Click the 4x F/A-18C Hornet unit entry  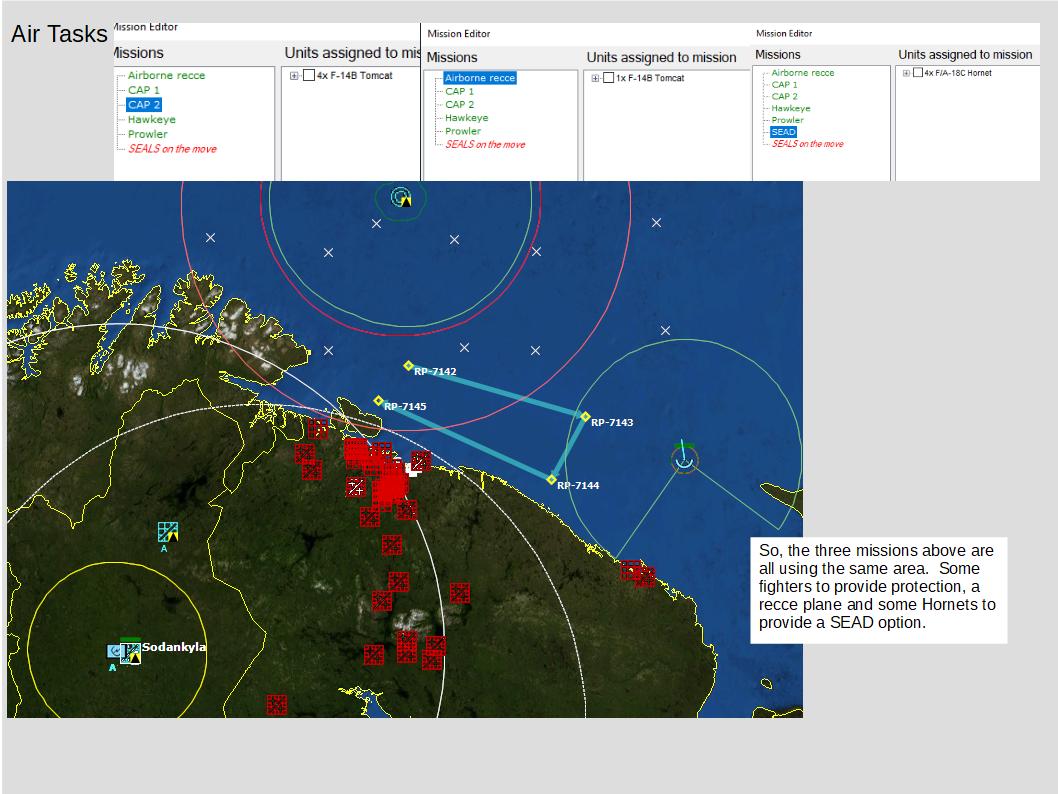click(x=958, y=73)
